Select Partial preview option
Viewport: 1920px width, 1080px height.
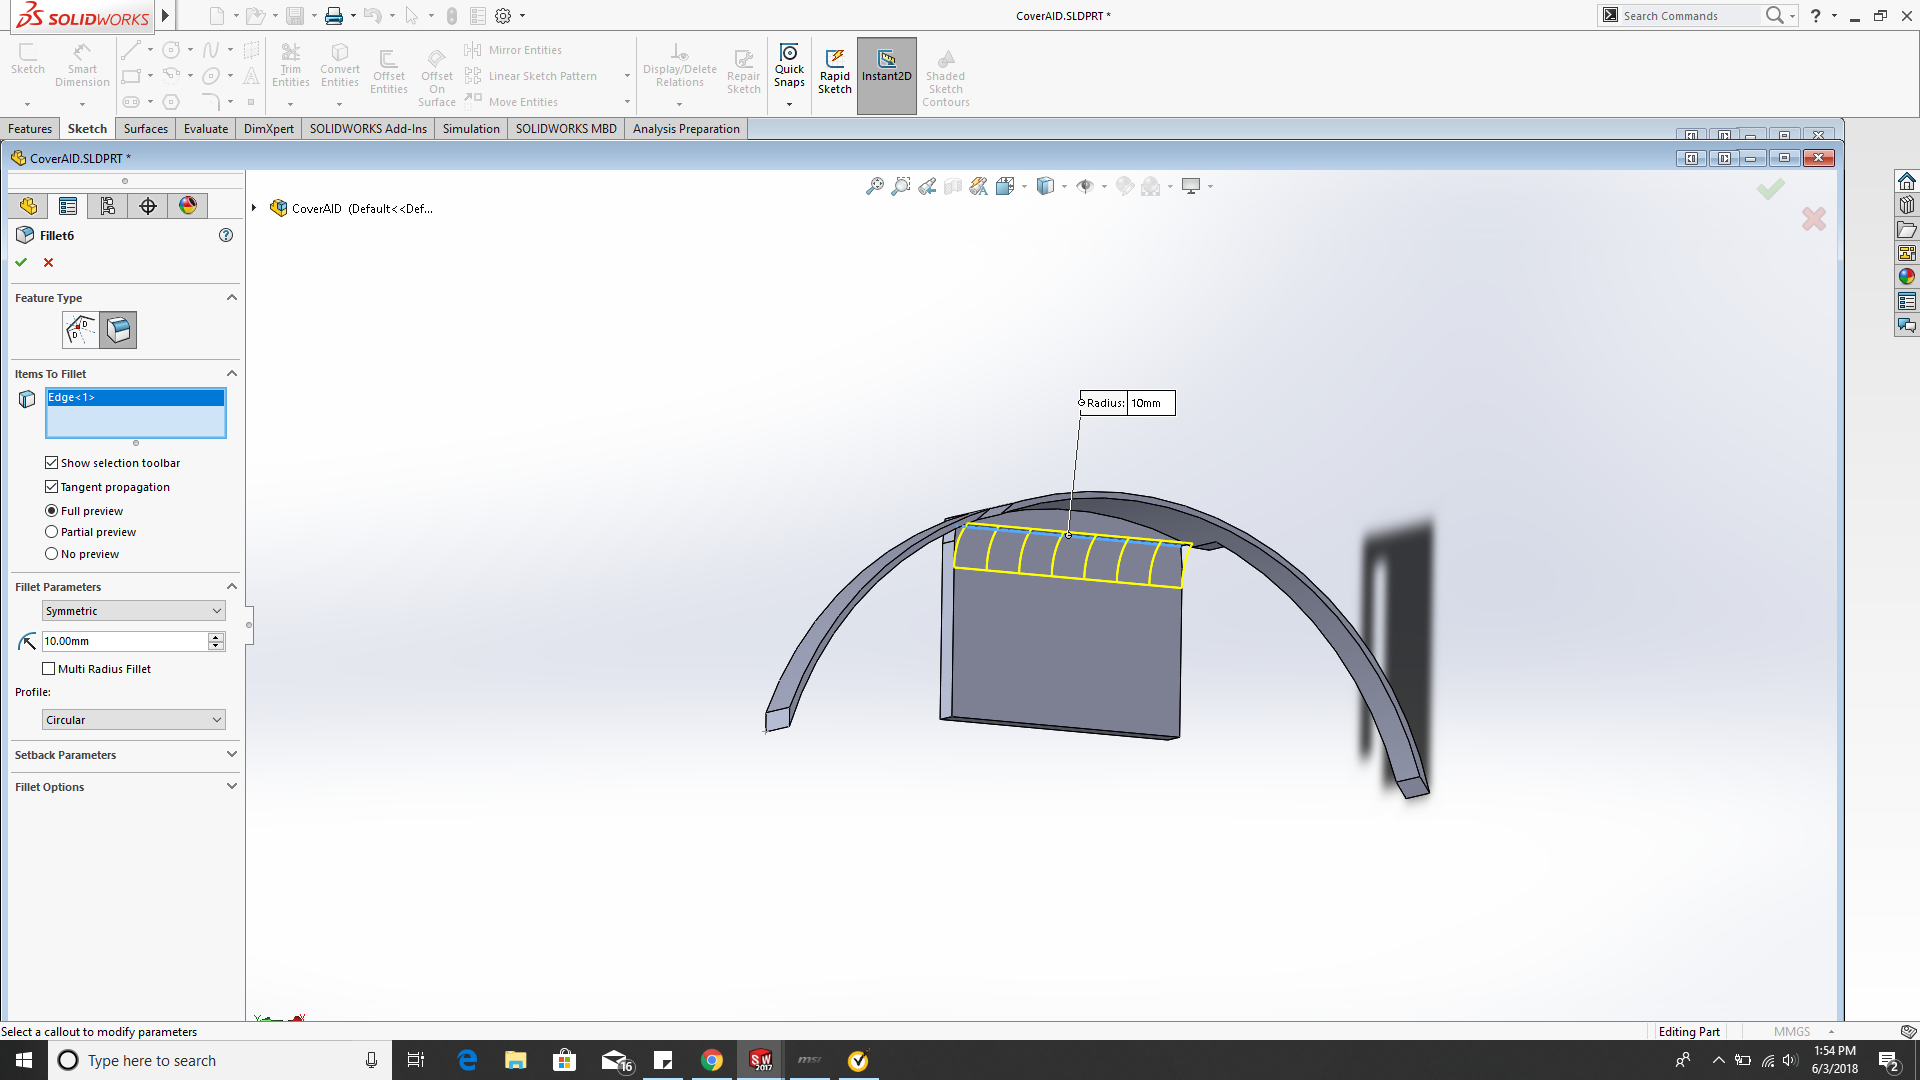[x=51, y=532]
